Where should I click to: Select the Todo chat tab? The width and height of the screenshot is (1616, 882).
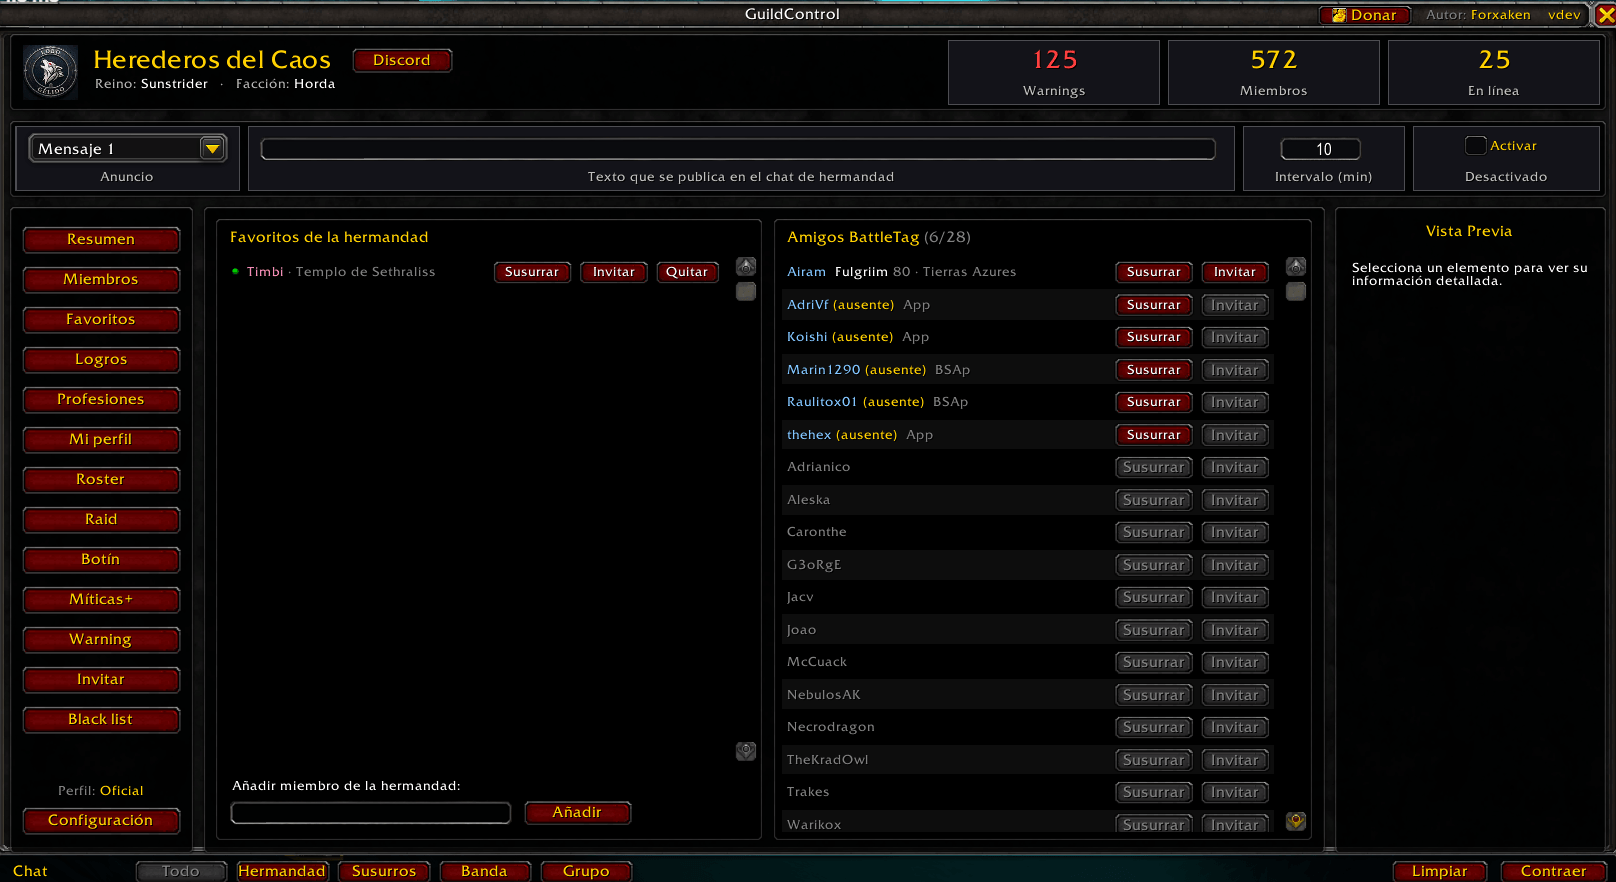pos(181,871)
